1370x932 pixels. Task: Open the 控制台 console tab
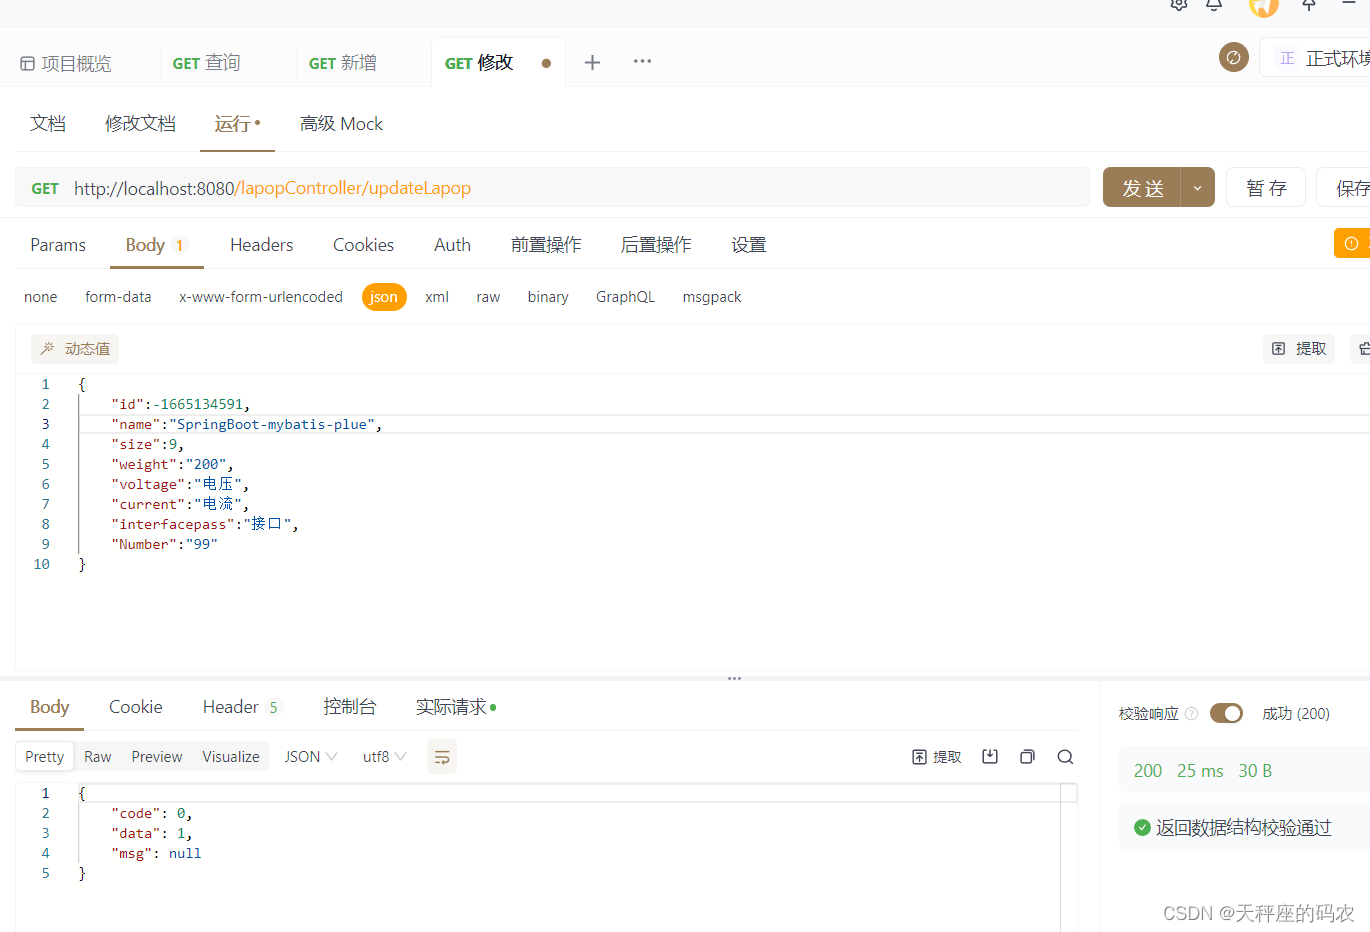pyautogui.click(x=349, y=707)
